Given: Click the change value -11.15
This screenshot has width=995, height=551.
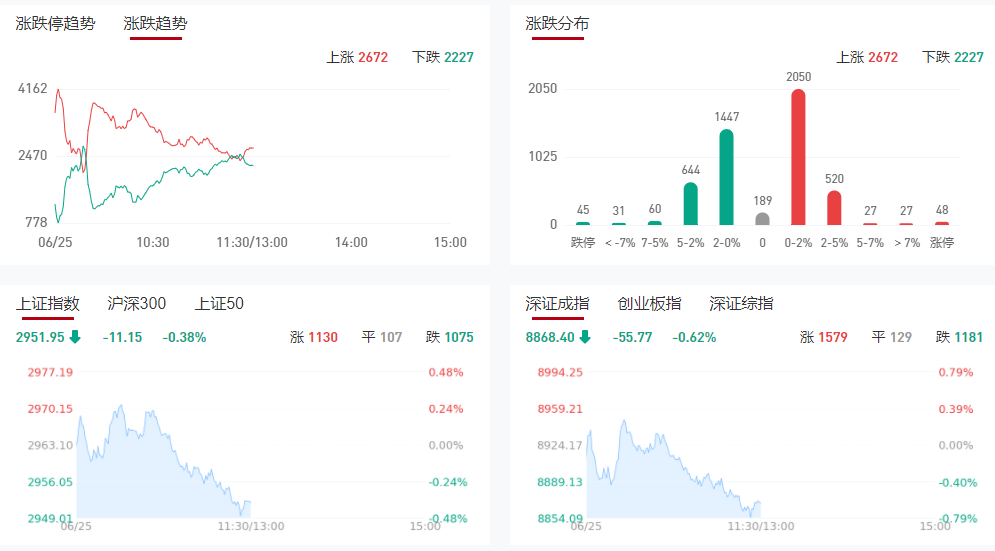Looking at the screenshot, I should tap(122, 337).
